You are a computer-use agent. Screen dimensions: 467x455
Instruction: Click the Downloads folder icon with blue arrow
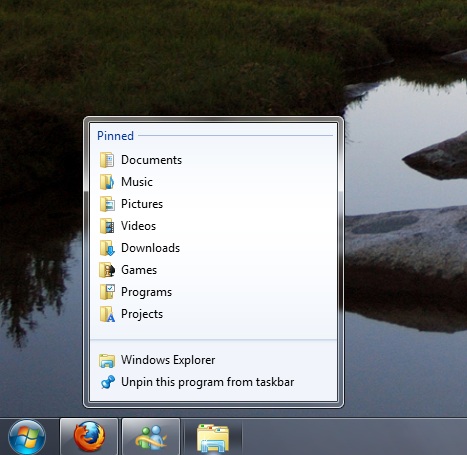(x=107, y=248)
